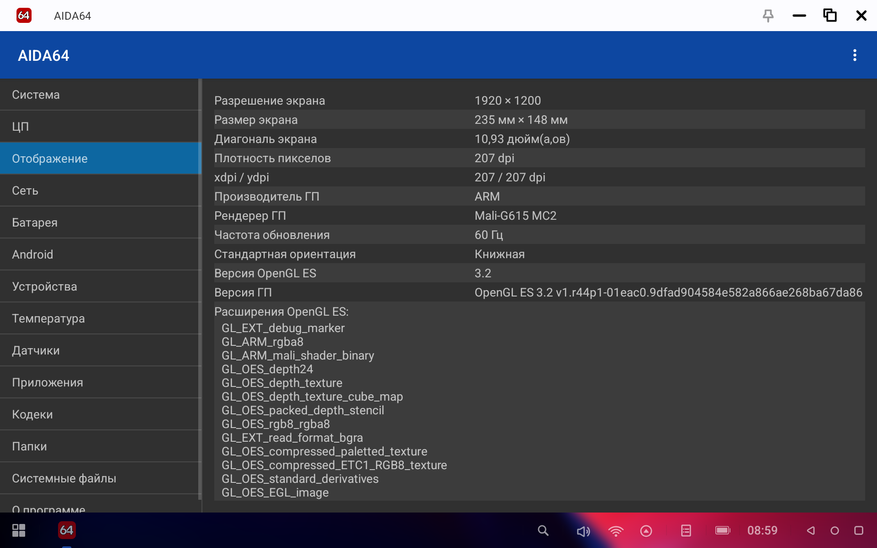Open the Устройства section
The image size is (877, 548).
100,286
